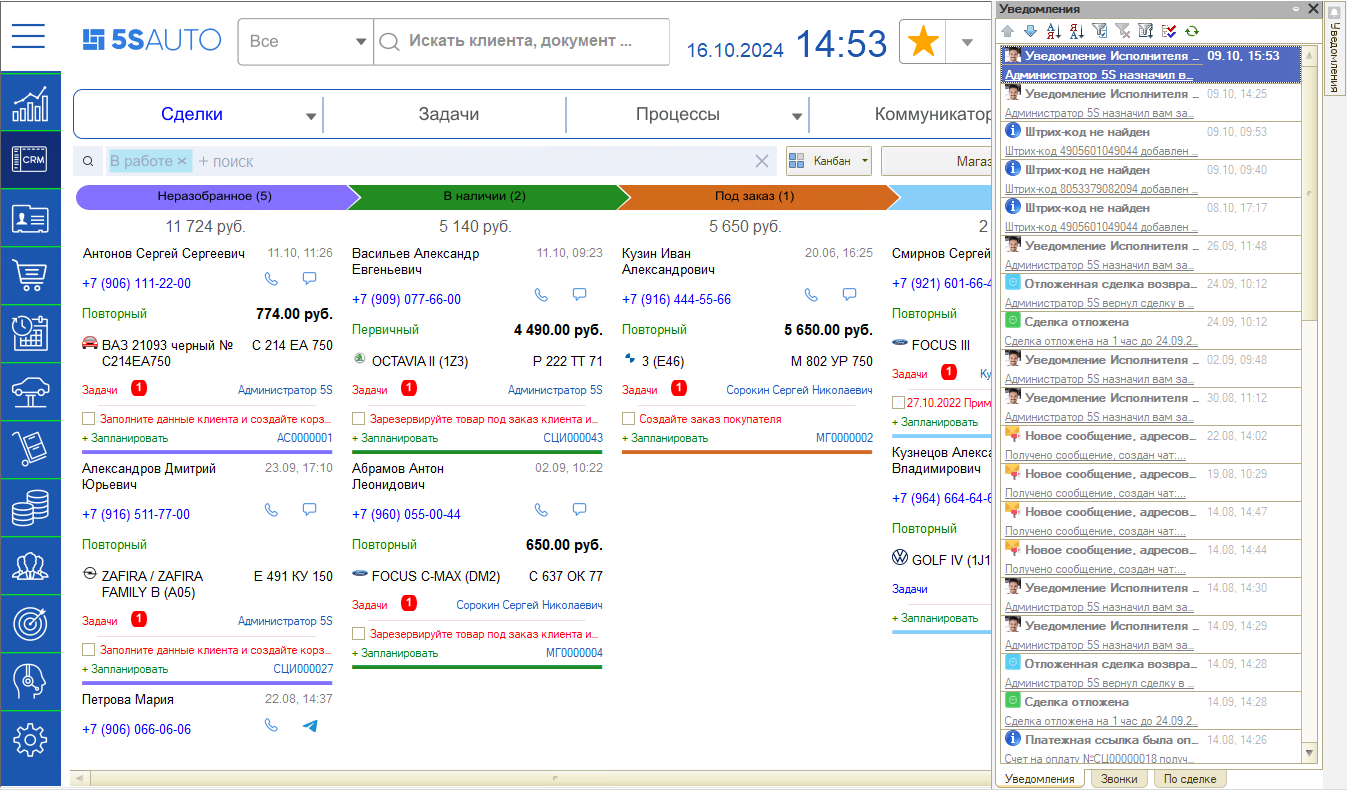Clear the notifications filter

pyautogui.click(x=1122, y=31)
